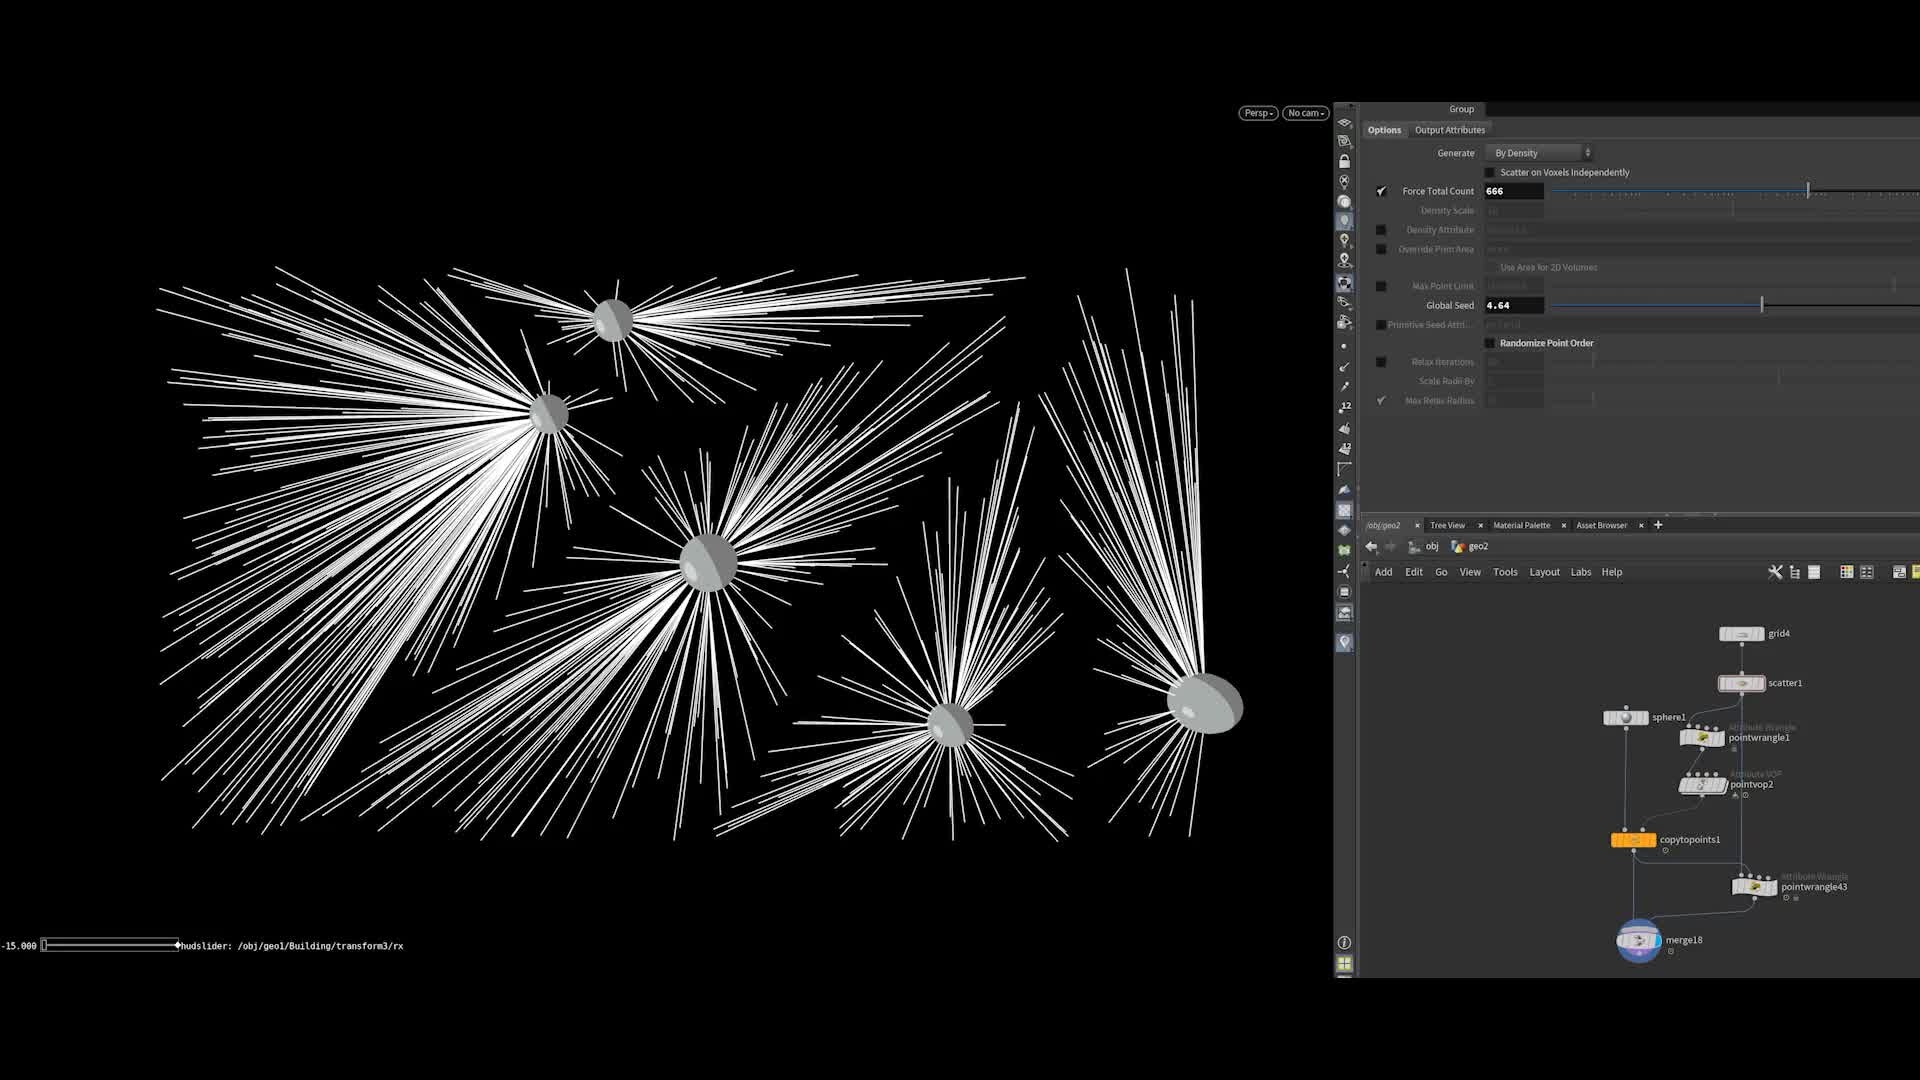Toggle Force Total Count checkbox

[x=1381, y=191]
